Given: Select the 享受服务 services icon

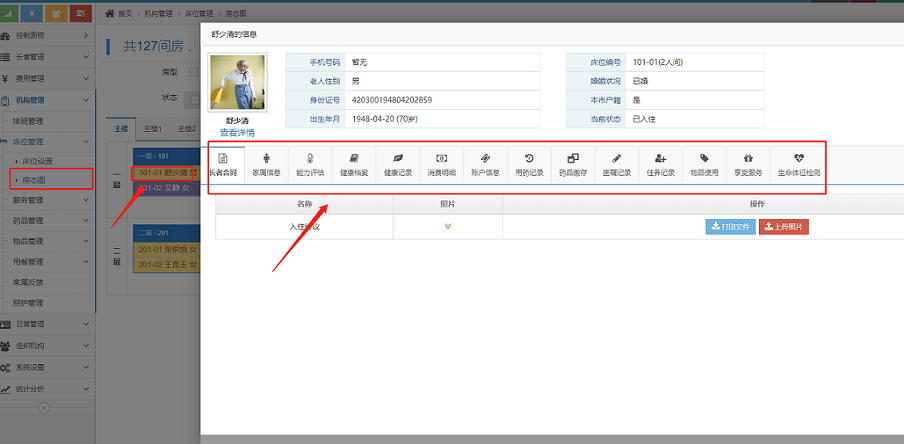Looking at the screenshot, I should [748, 165].
